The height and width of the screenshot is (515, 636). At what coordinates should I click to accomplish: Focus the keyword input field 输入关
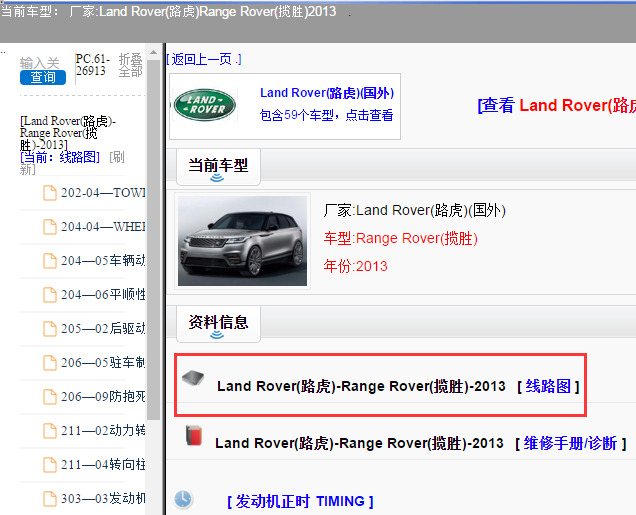[40, 63]
